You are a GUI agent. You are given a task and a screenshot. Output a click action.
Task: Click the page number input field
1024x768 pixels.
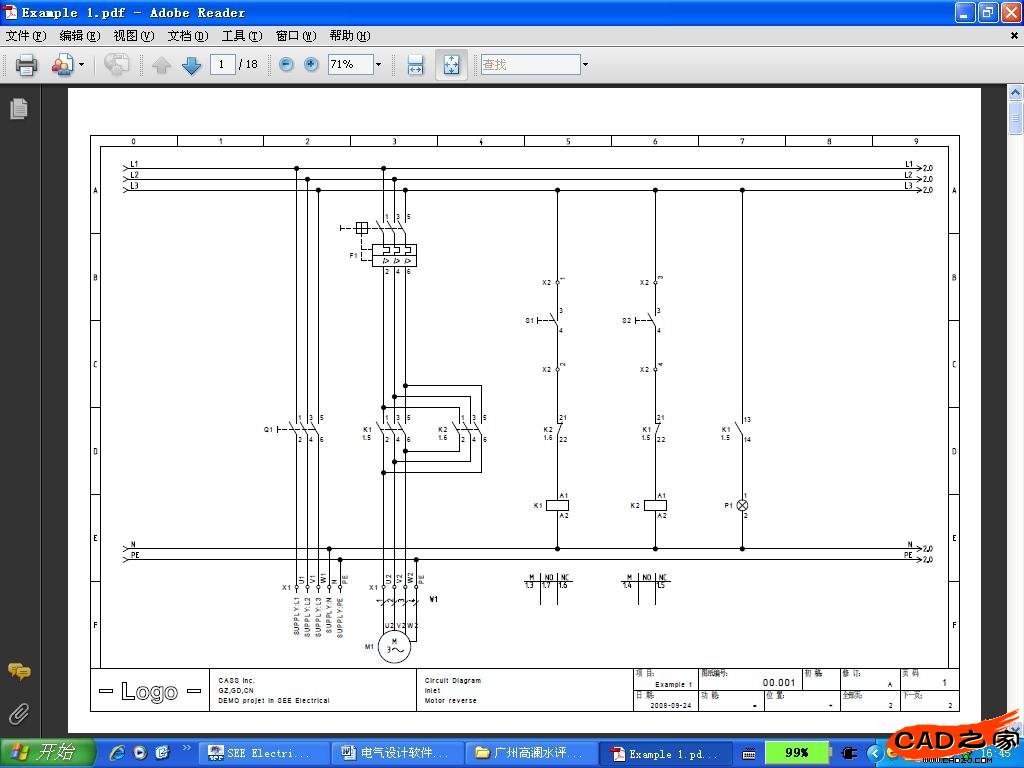pos(222,64)
